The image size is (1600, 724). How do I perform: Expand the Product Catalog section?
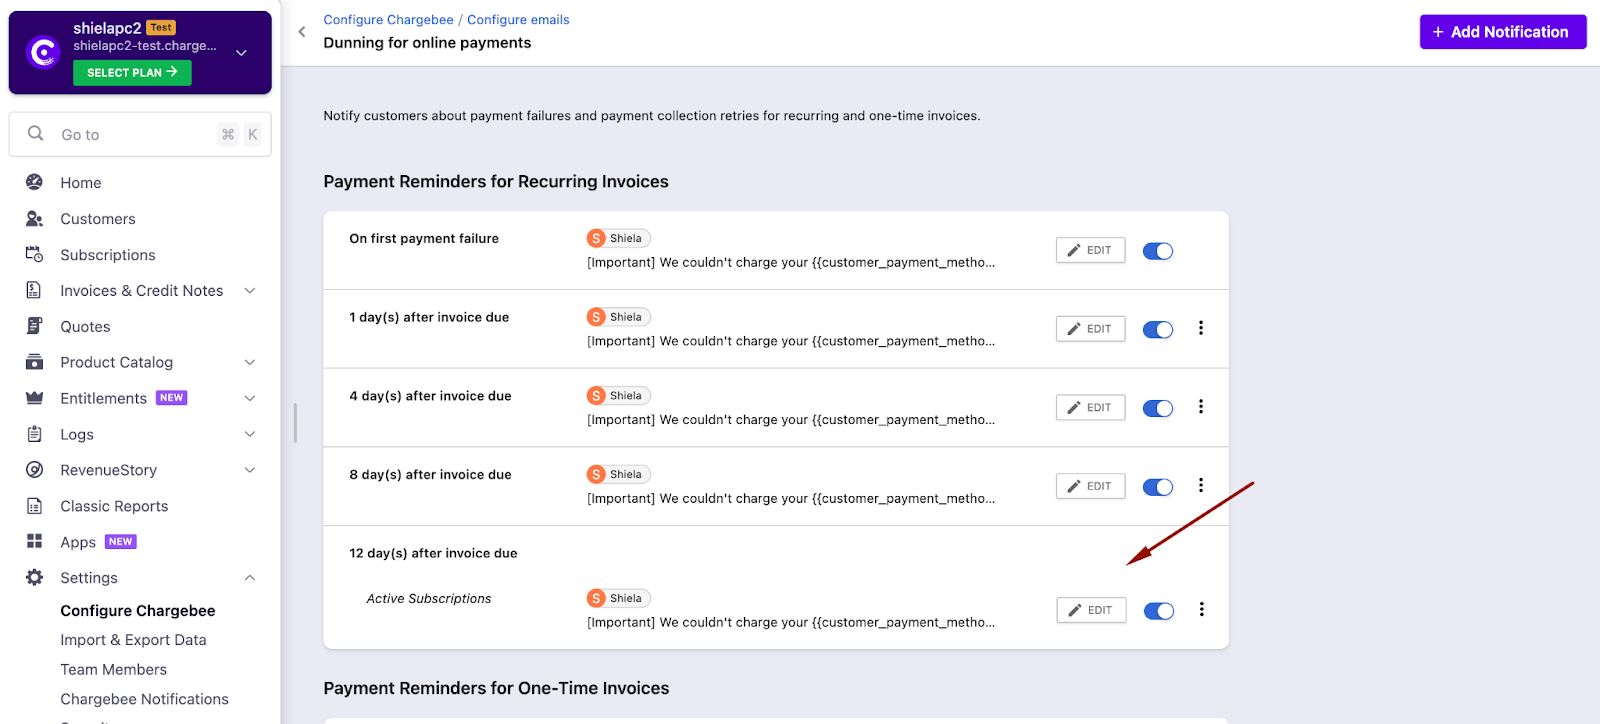(250, 362)
